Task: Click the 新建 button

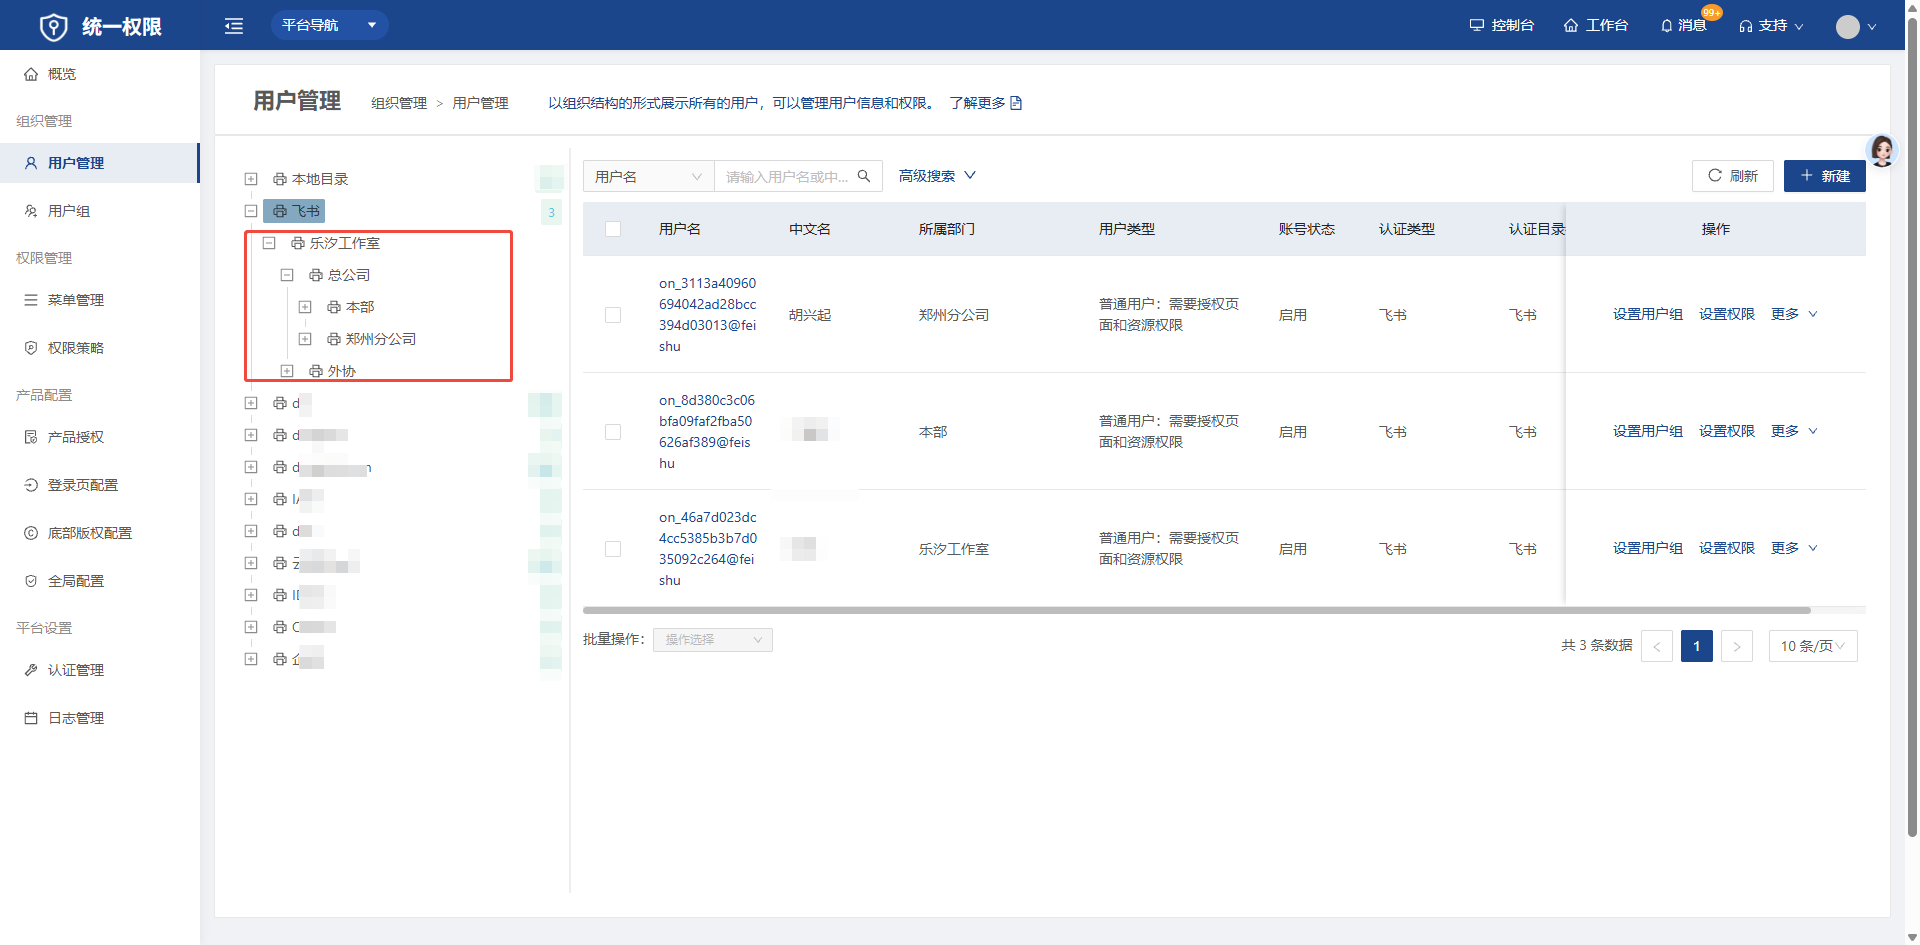Action: [1824, 176]
